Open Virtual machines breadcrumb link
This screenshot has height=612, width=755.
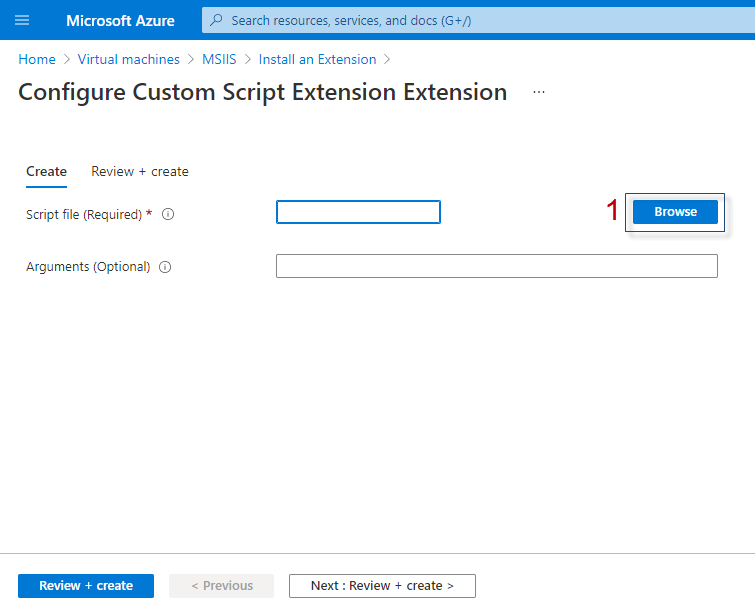click(129, 60)
